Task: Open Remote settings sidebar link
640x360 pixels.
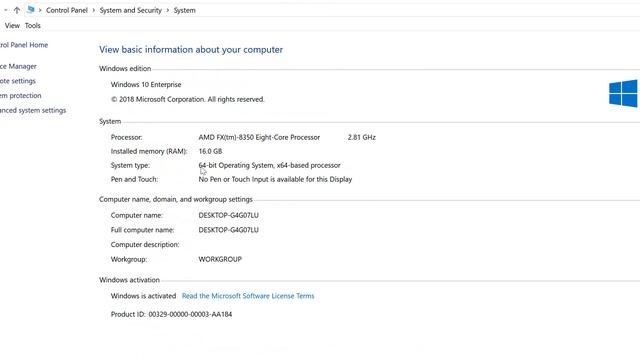Action: coord(18,81)
